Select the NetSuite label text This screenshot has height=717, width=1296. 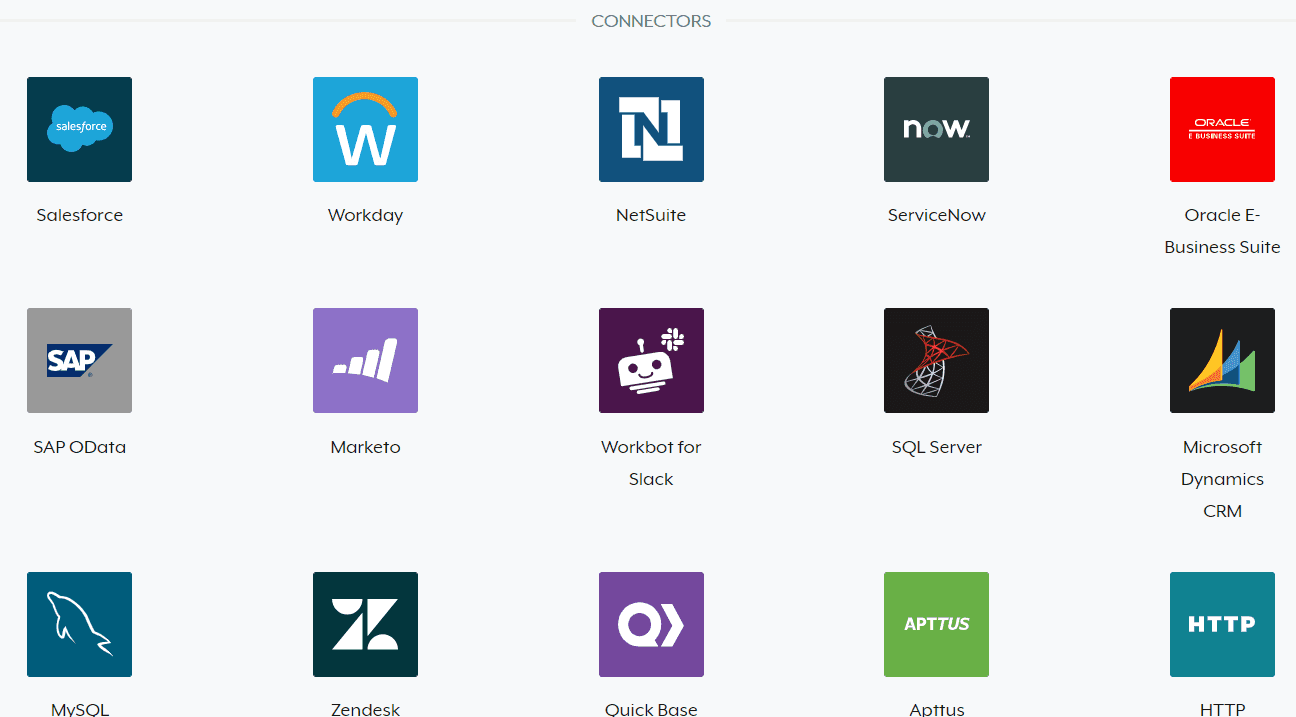[651, 215]
